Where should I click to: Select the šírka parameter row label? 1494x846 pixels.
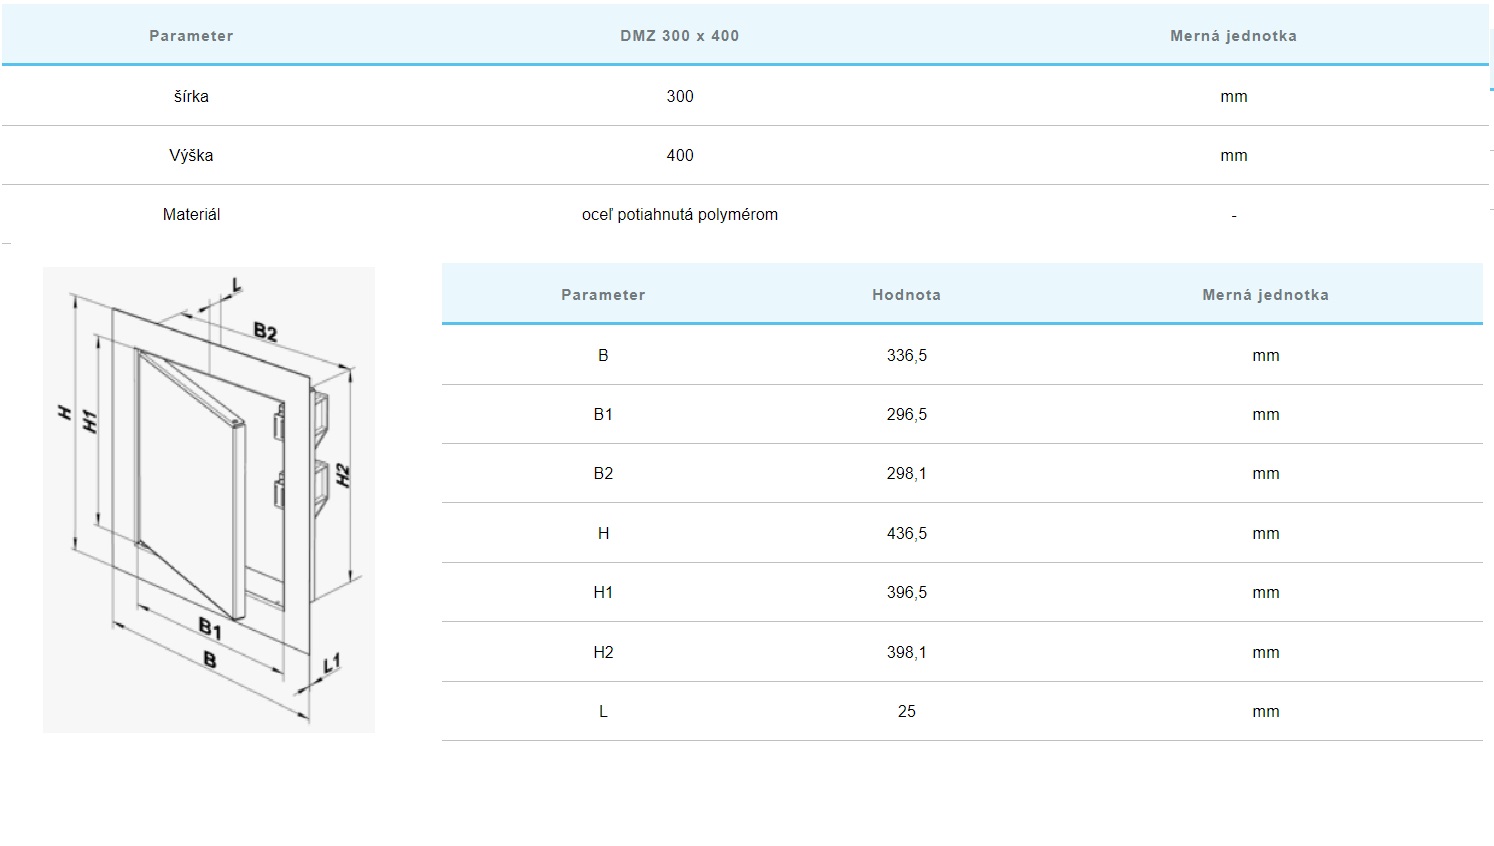[x=191, y=97]
